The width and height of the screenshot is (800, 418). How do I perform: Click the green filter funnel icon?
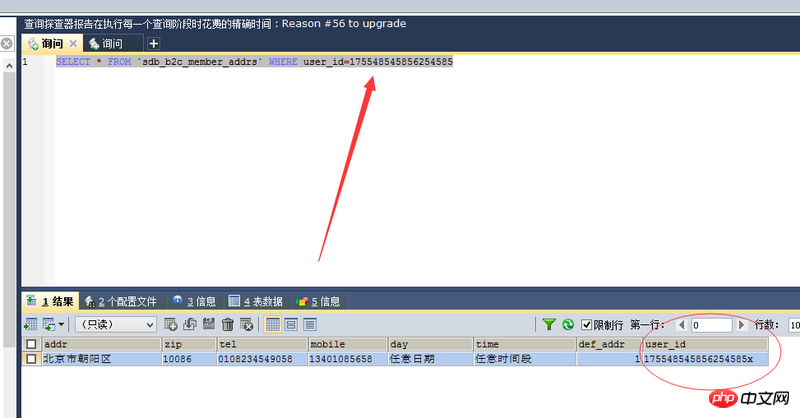(x=549, y=325)
